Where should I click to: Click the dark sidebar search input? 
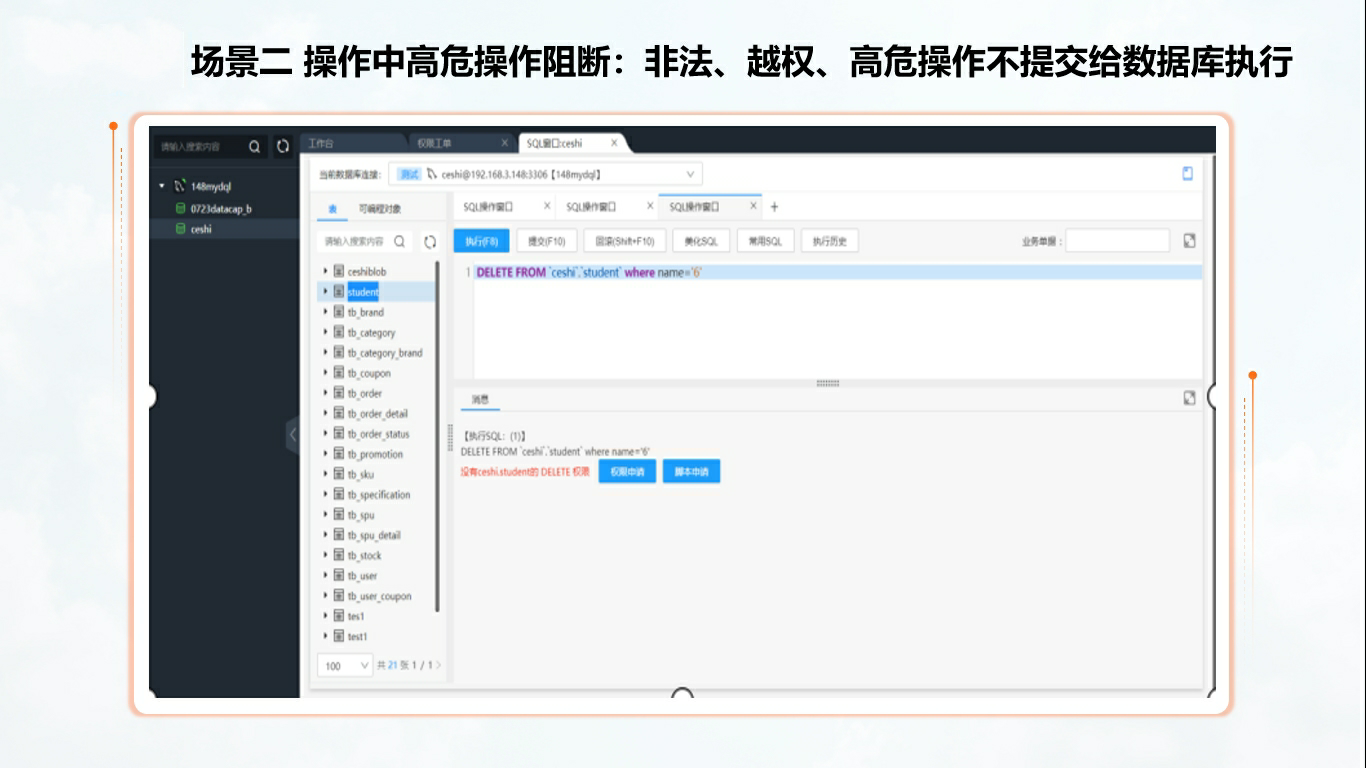click(x=200, y=146)
